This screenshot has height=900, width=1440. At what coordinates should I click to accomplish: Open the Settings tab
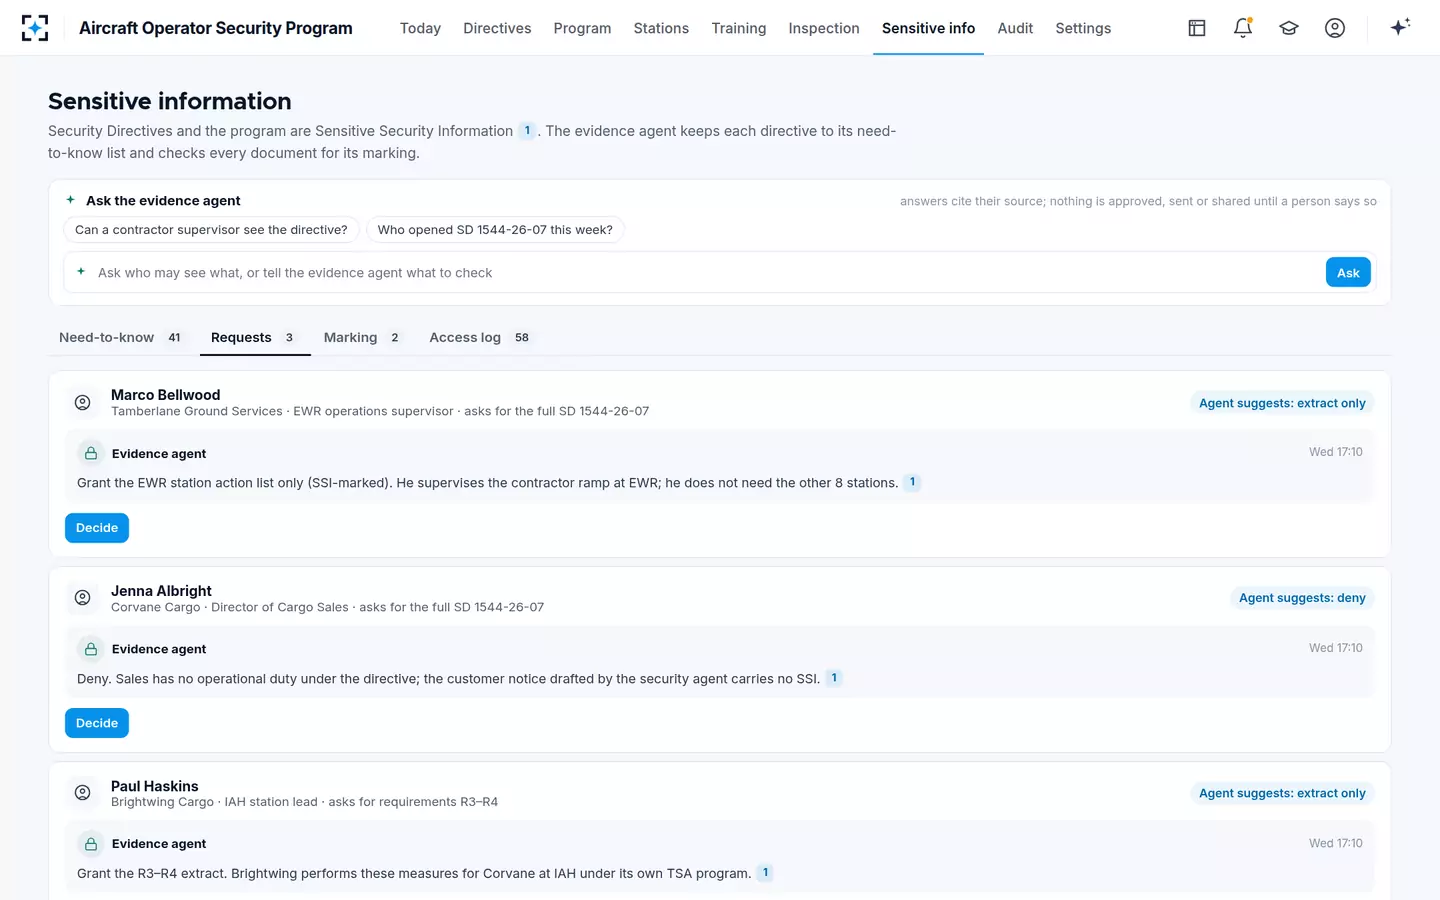1083,28
